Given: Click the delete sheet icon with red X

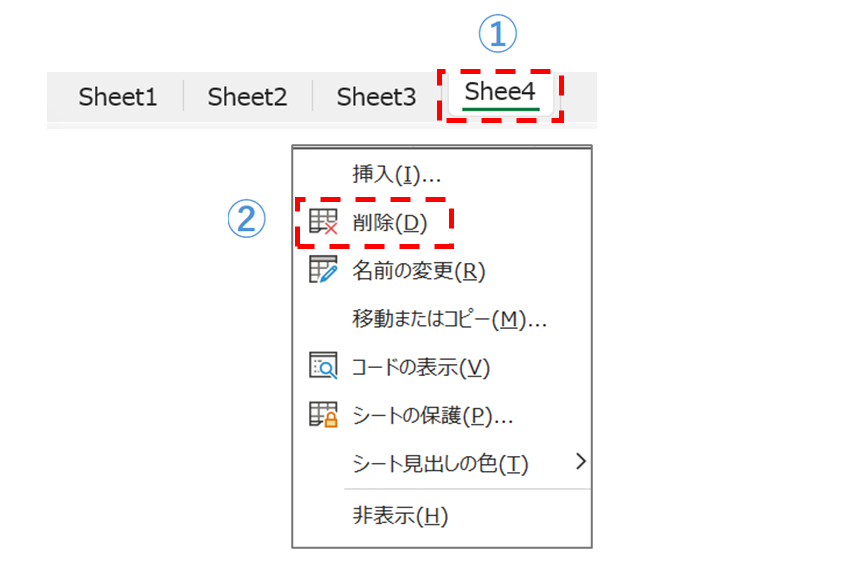Looking at the screenshot, I should point(324,223).
